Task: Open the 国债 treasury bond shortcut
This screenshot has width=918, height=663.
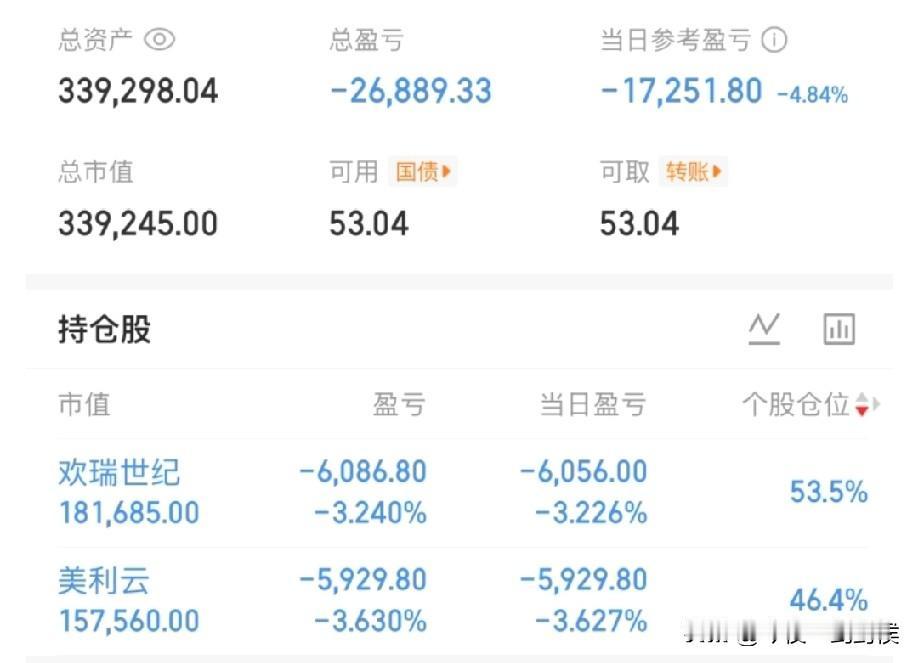Action: 421,172
